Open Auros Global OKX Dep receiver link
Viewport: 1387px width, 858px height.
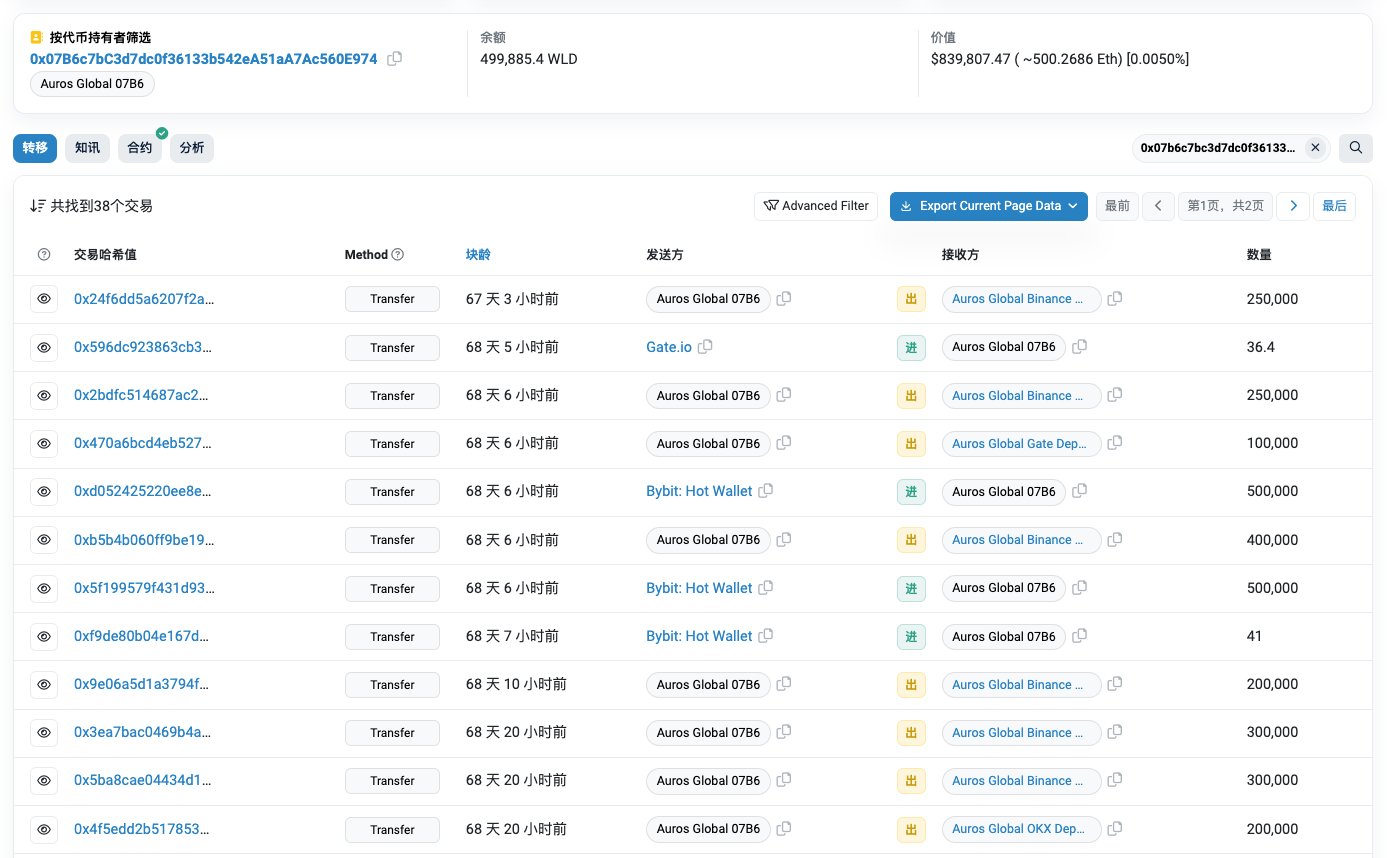1021,829
